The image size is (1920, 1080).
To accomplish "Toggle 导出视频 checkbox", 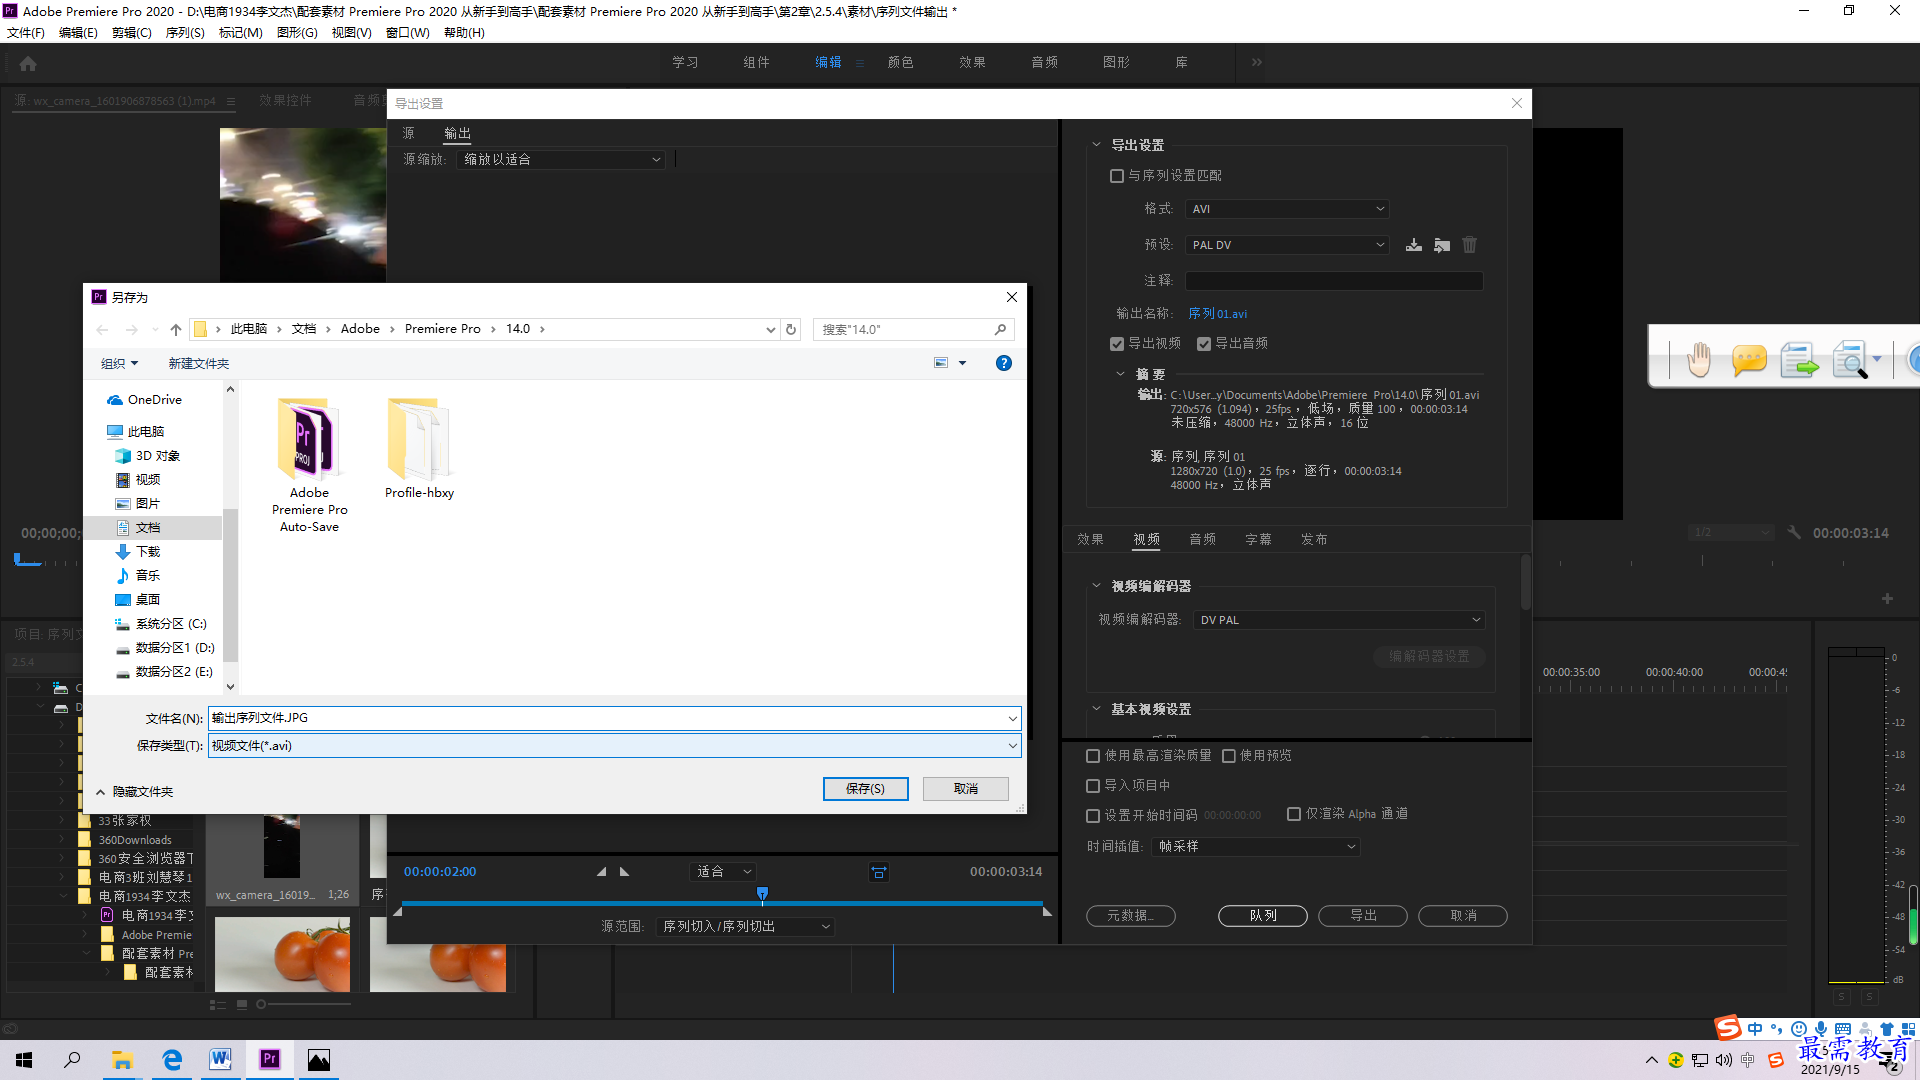I will [x=1117, y=344].
